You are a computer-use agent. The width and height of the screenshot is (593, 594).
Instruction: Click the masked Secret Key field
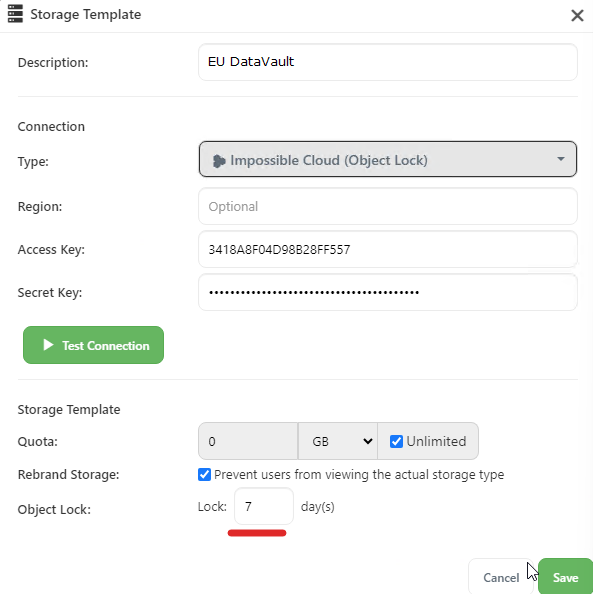tap(388, 292)
